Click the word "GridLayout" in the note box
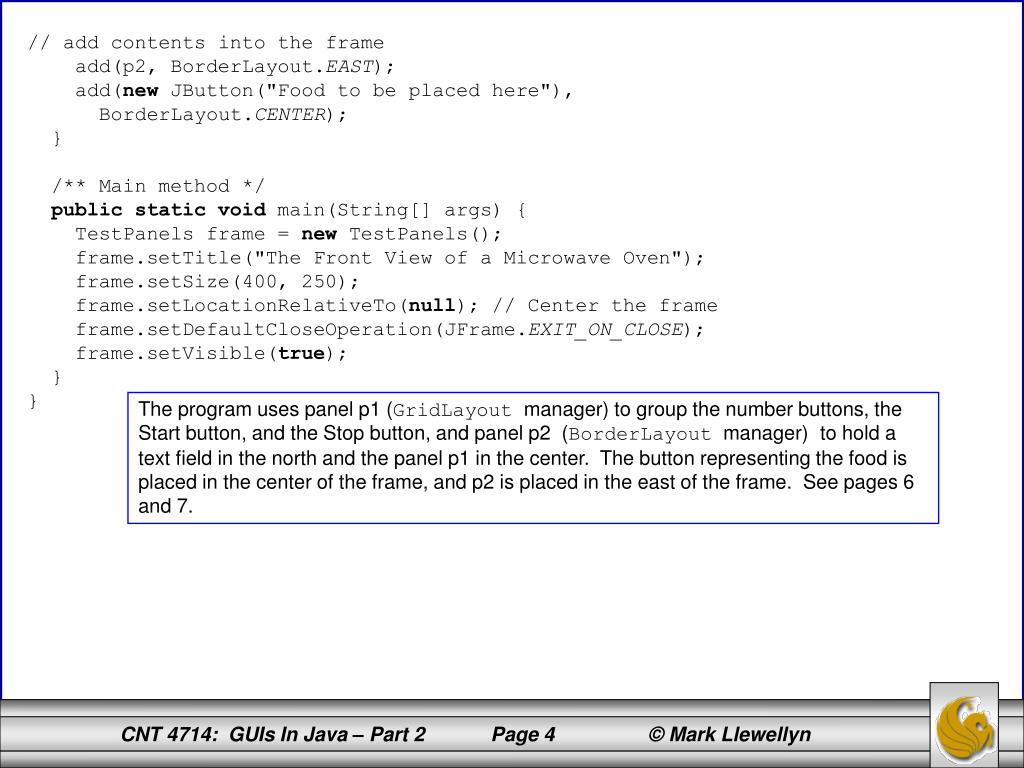The width and height of the screenshot is (1024, 768). pyautogui.click(x=452, y=410)
